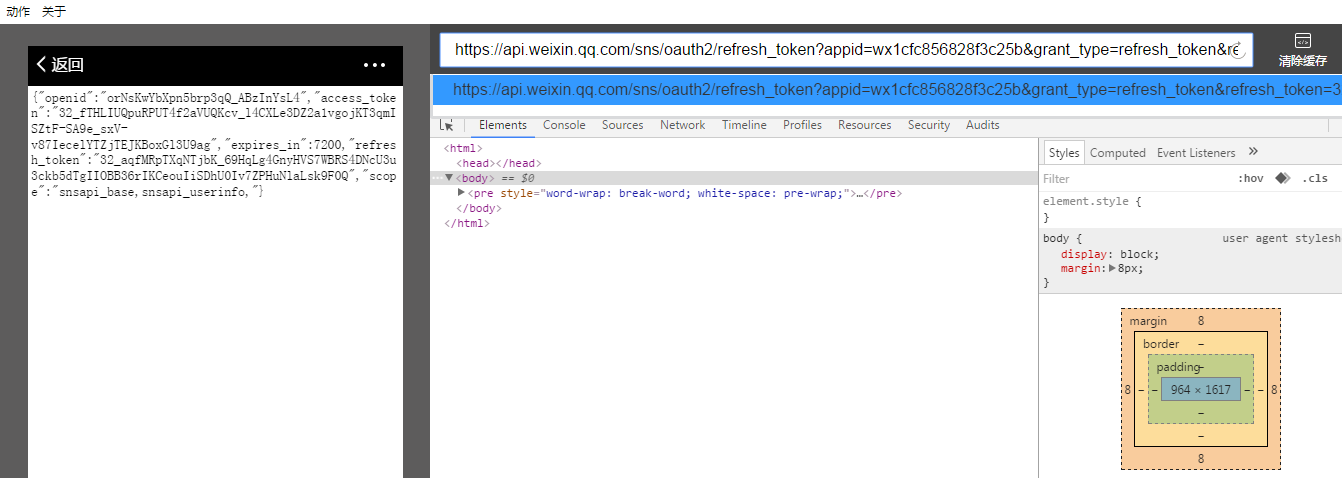1342x478 pixels.
Task: Toggle the :hov element state button
Action: click(1250, 178)
